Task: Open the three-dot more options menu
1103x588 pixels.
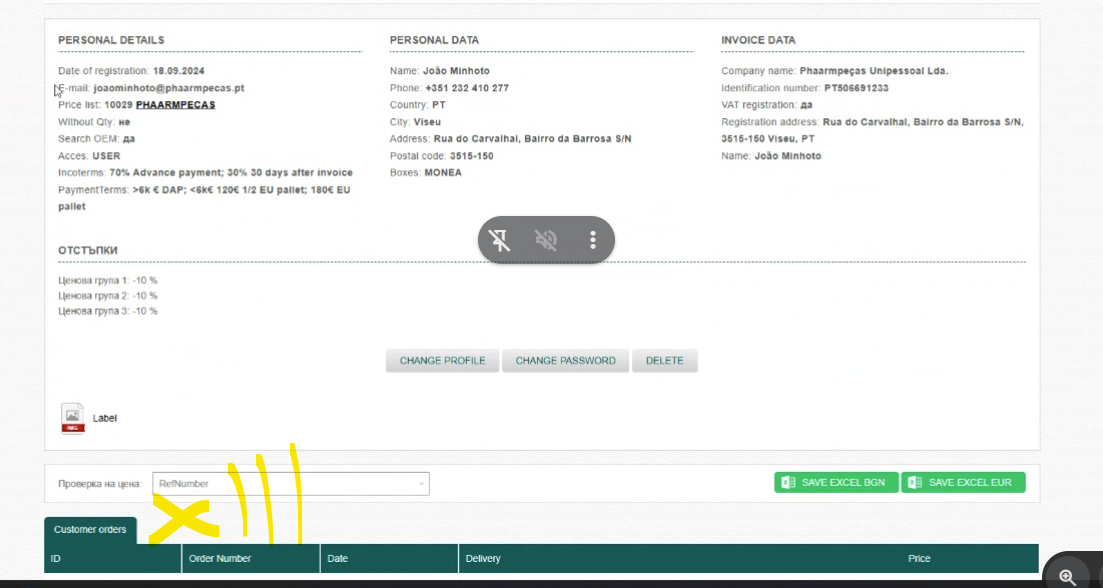Action: 593,240
